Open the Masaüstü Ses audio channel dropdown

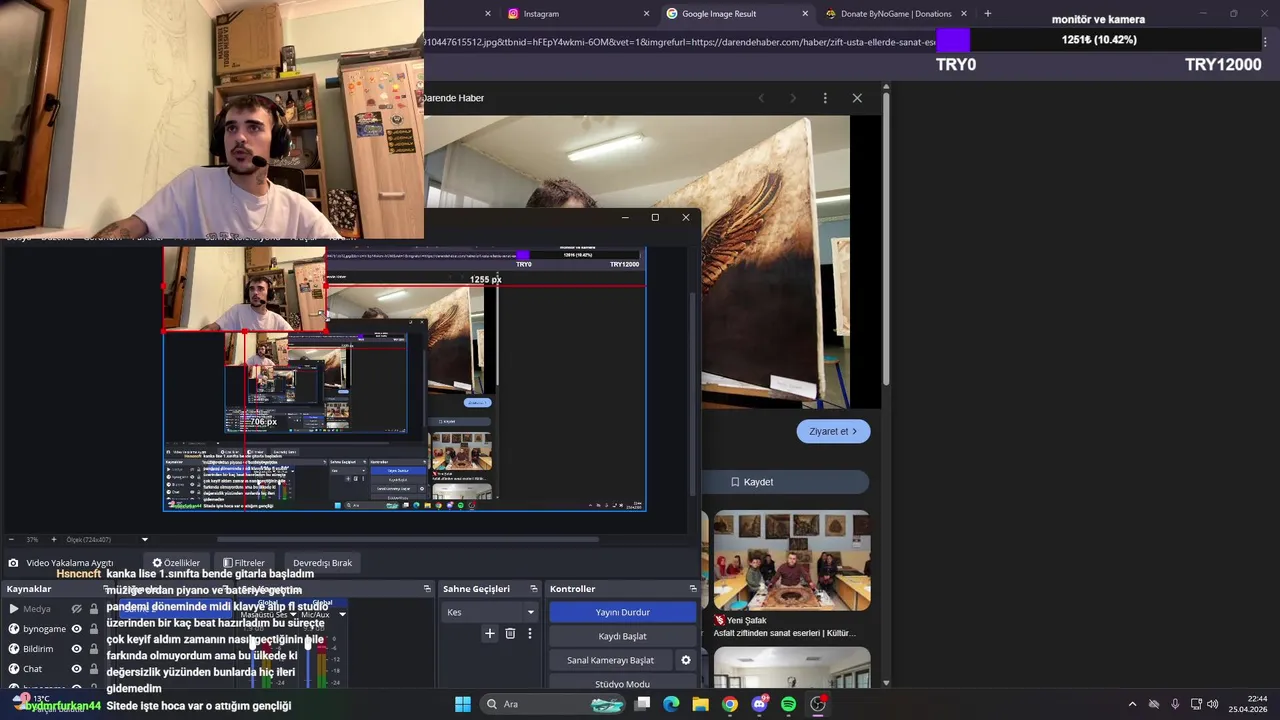(x=293, y=614)
